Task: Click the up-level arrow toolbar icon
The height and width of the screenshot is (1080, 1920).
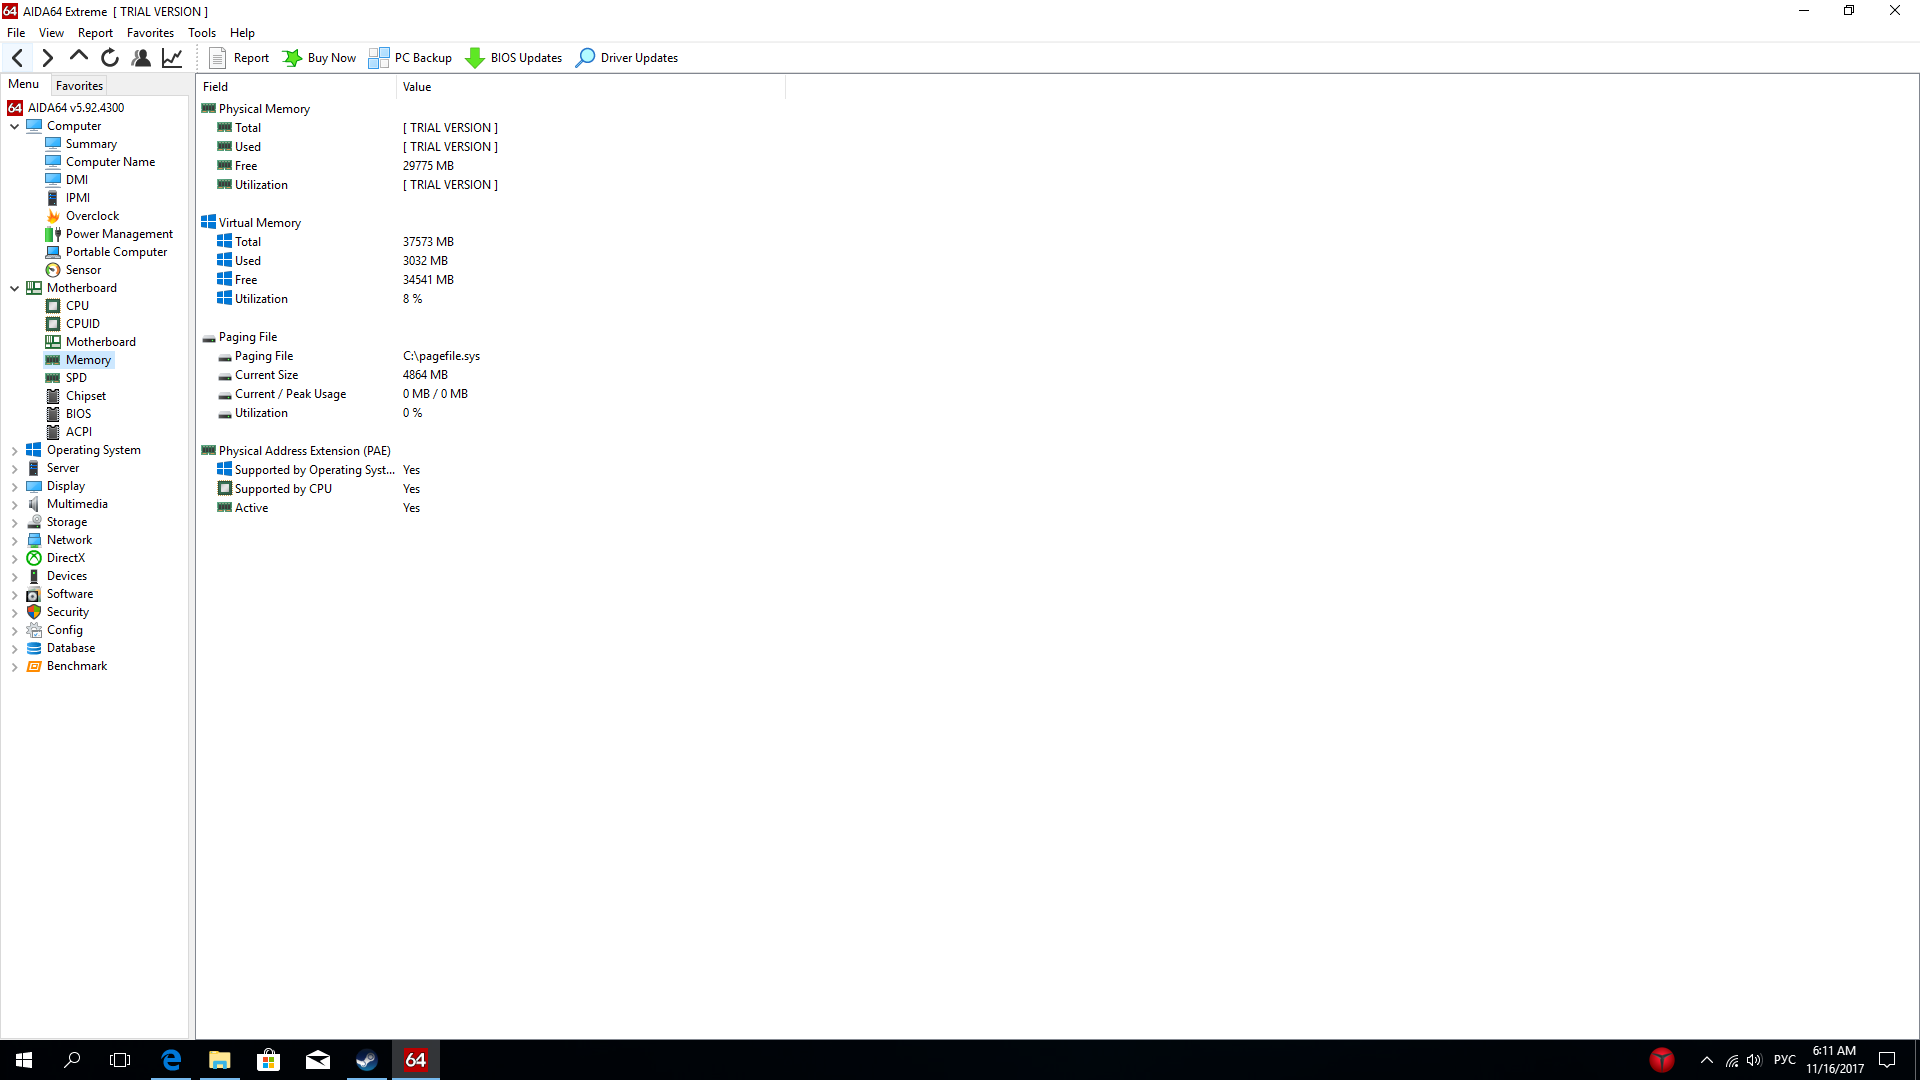Action: tap(79, 57)
